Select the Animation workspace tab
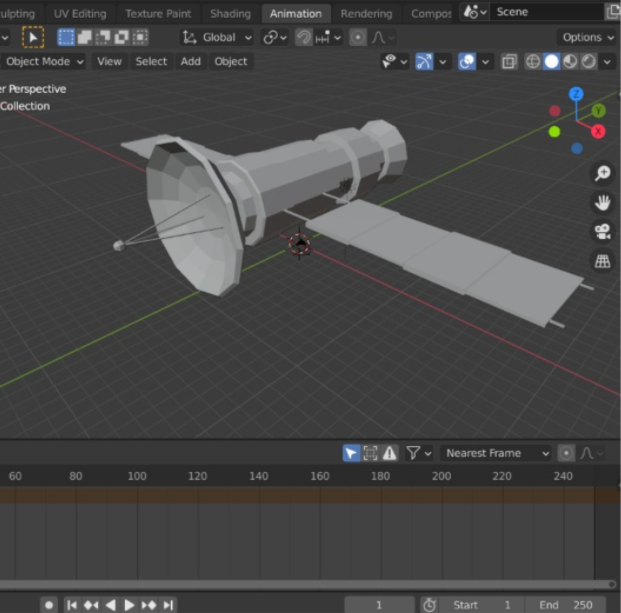This screenshot has width=621, height=613. 296,14
